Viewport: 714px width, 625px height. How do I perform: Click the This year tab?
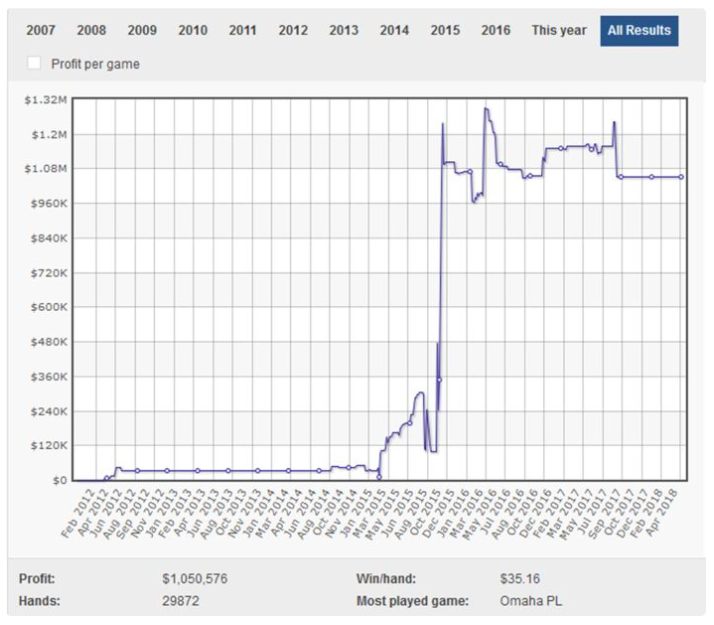[x=559, y=30]
